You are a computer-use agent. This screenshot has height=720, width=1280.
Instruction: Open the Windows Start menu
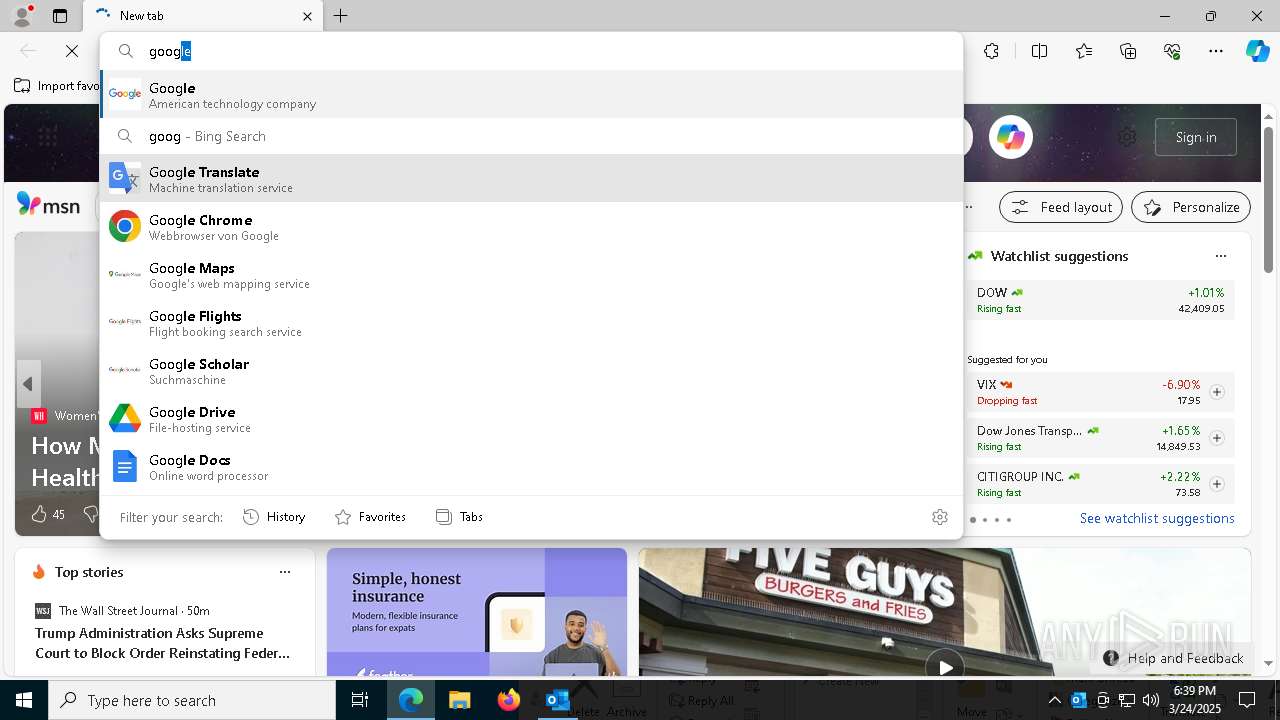click(x=24, y=700)
